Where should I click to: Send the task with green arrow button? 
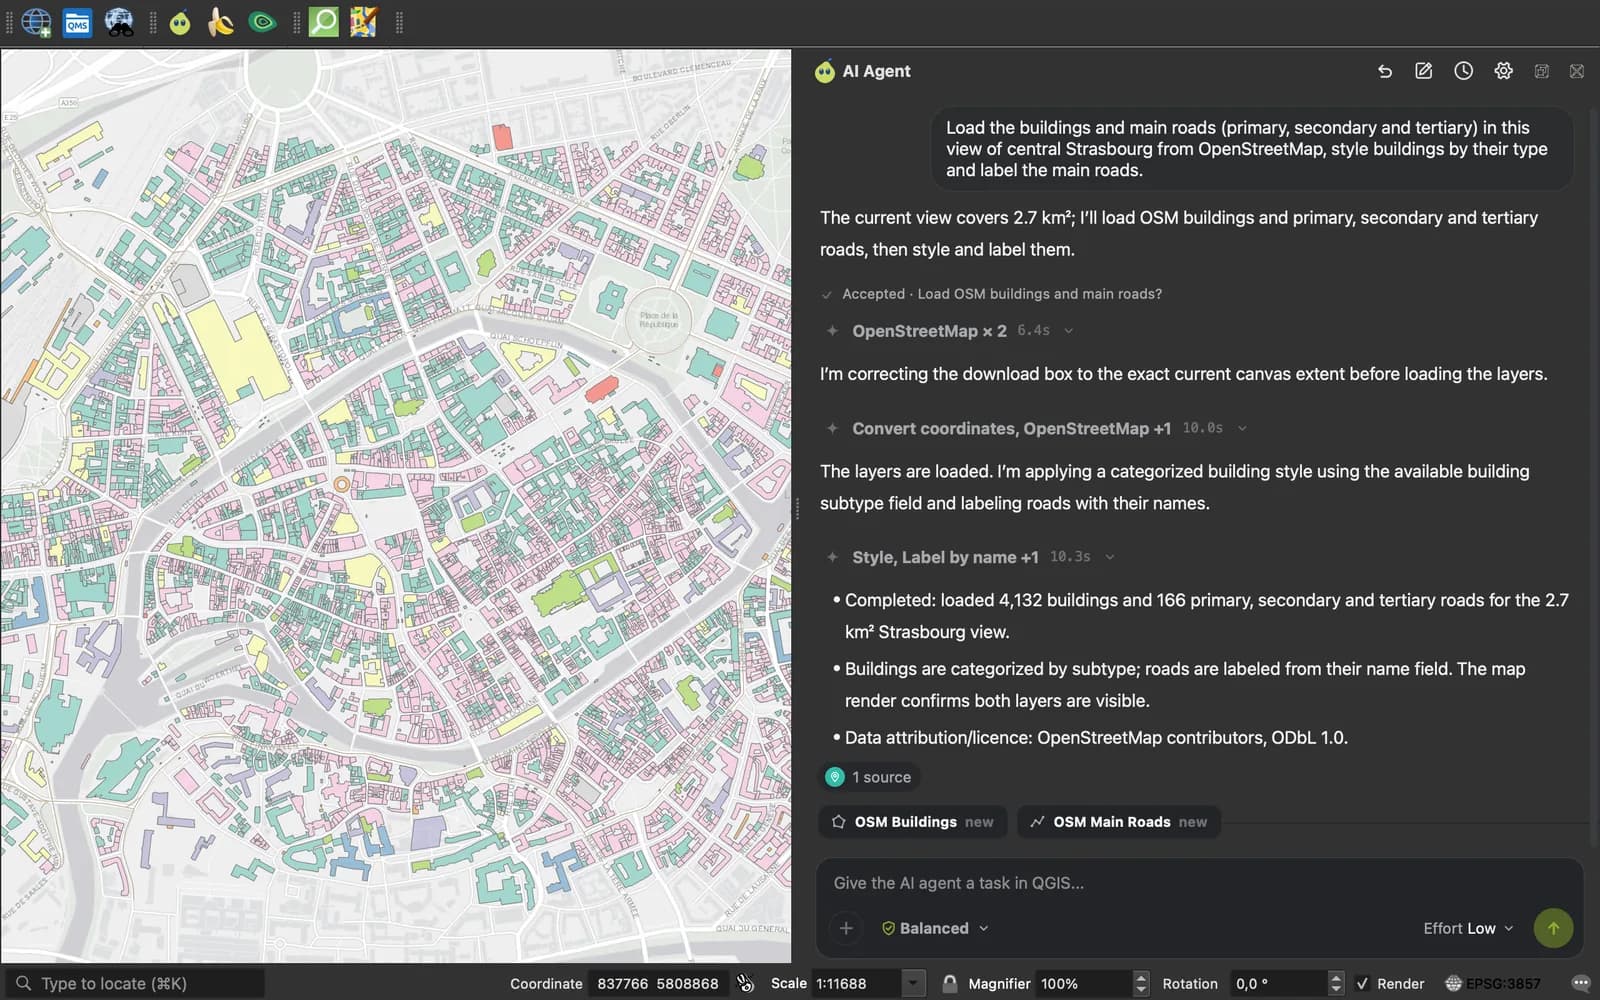tap(1553, 928)
